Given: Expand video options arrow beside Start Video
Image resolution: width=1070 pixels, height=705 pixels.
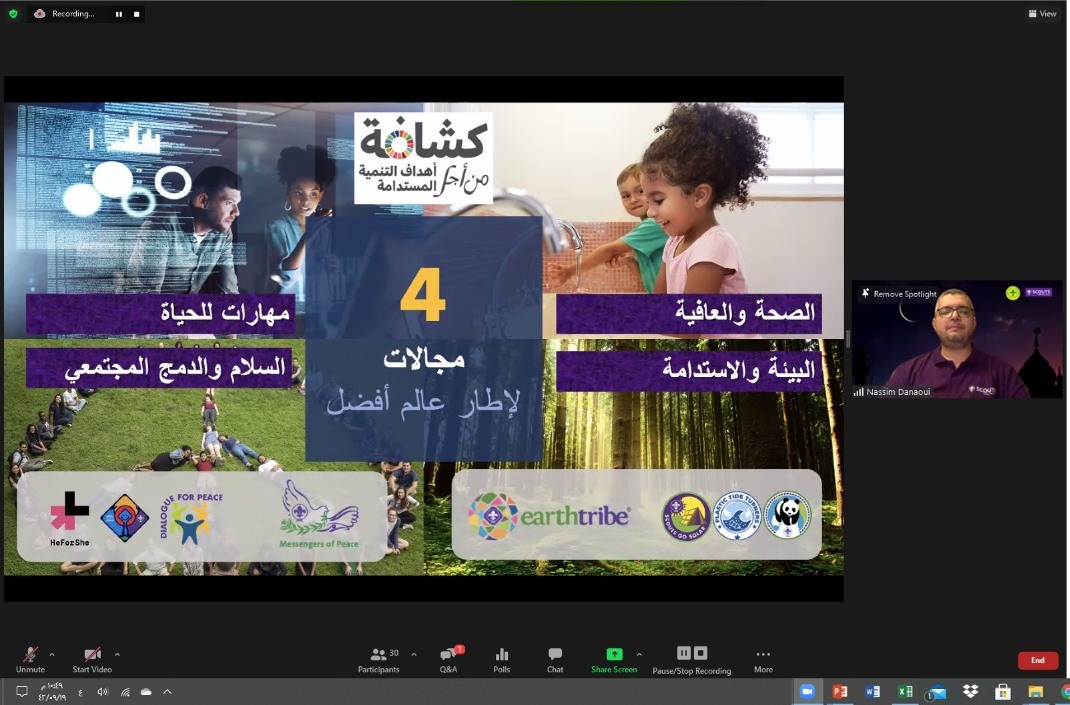Looking at the screenshot, I should pos(117,654).
